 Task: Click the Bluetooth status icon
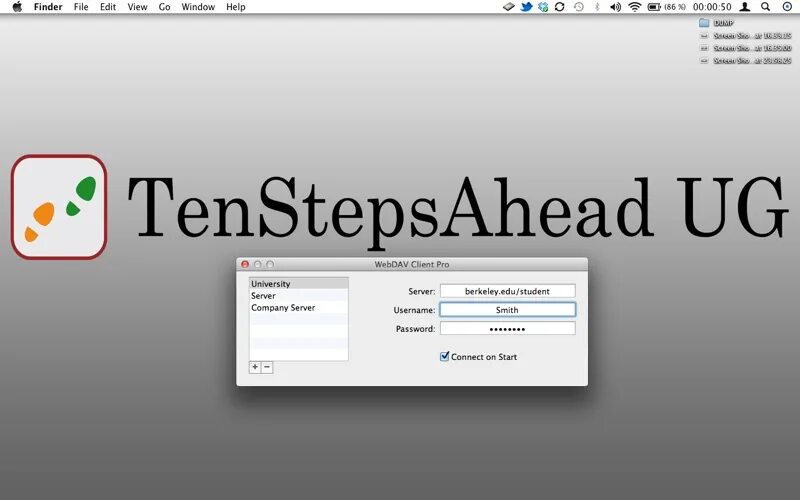click(x=597, y=7)
